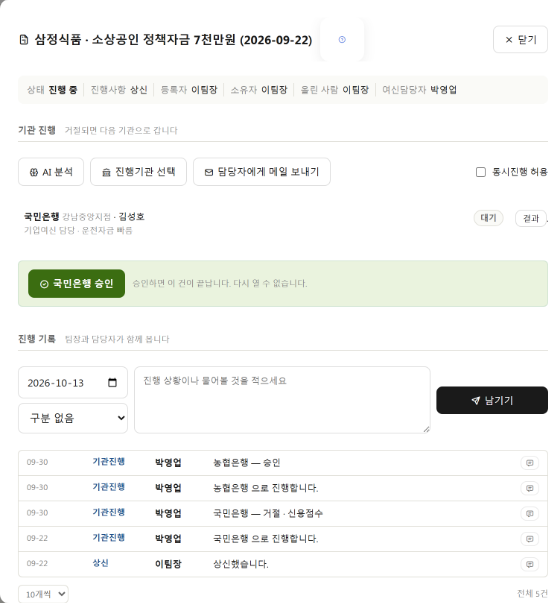548x603 pixels.
Task: Click document icon before 삼정식품 title
Action: [24, 40]
